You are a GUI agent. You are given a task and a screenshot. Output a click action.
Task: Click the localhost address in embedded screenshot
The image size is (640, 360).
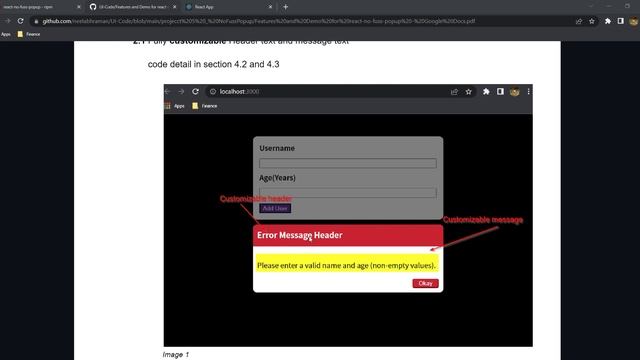(x=239, y=92)
